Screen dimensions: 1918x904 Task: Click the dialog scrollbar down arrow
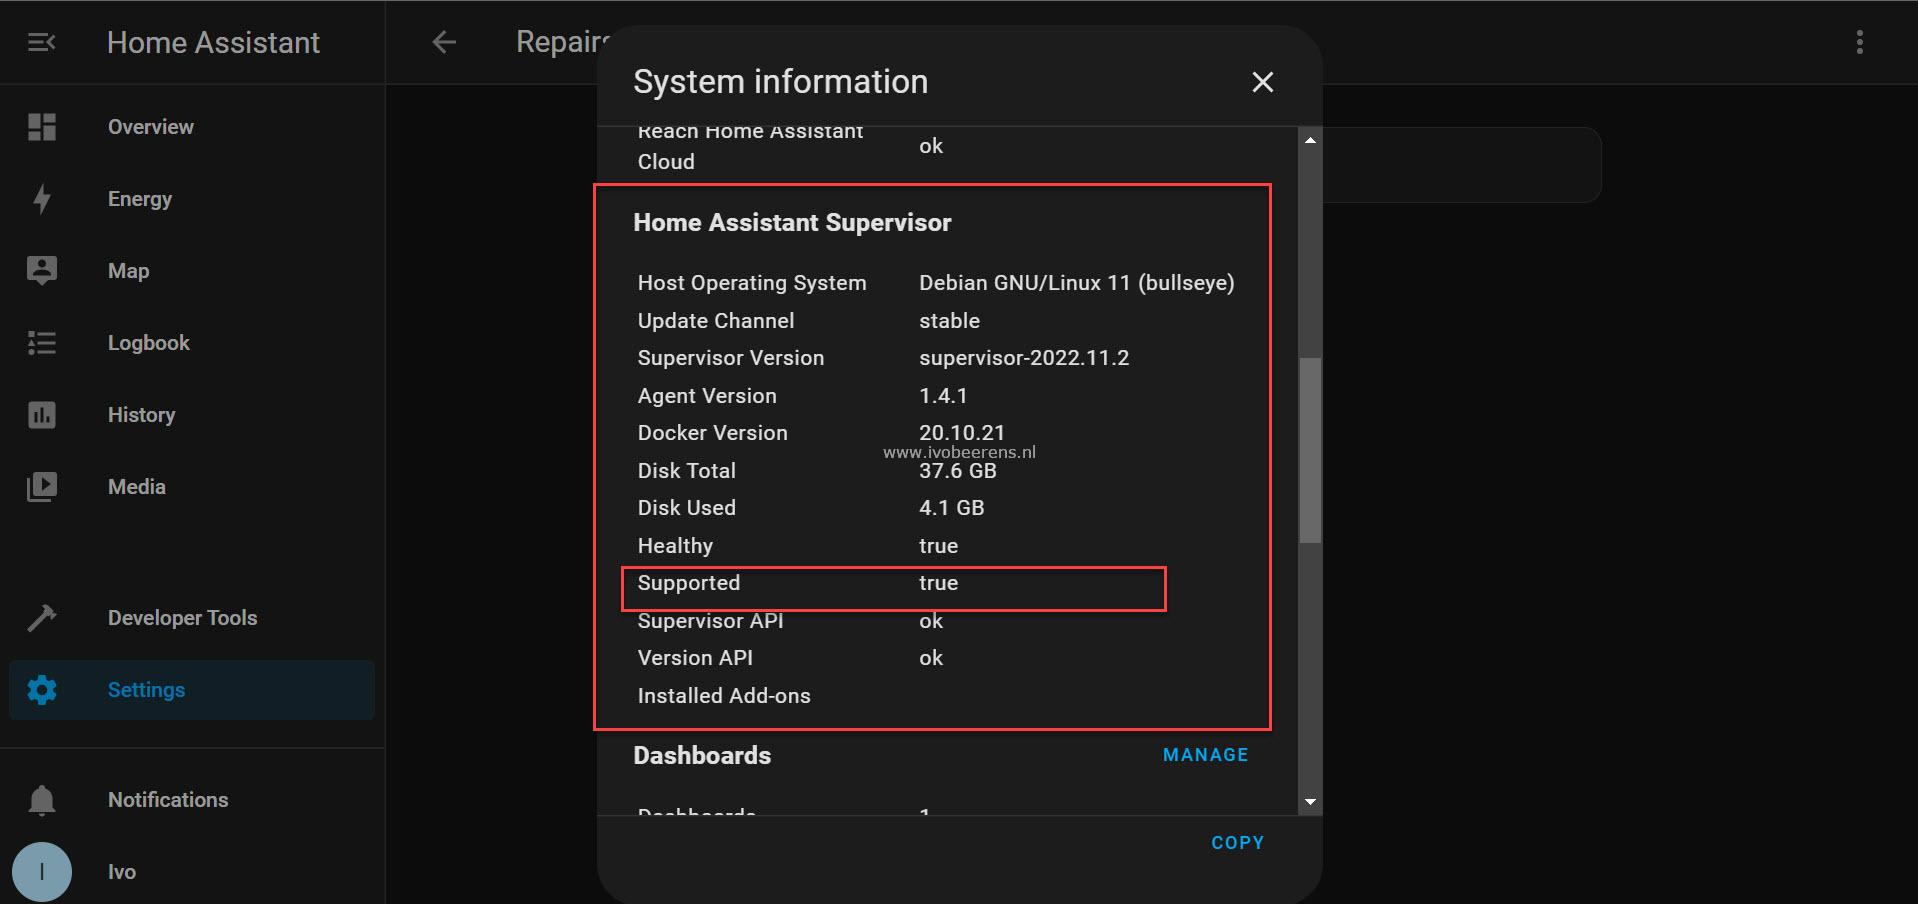pyautogui.click(x=1310, y=802)
